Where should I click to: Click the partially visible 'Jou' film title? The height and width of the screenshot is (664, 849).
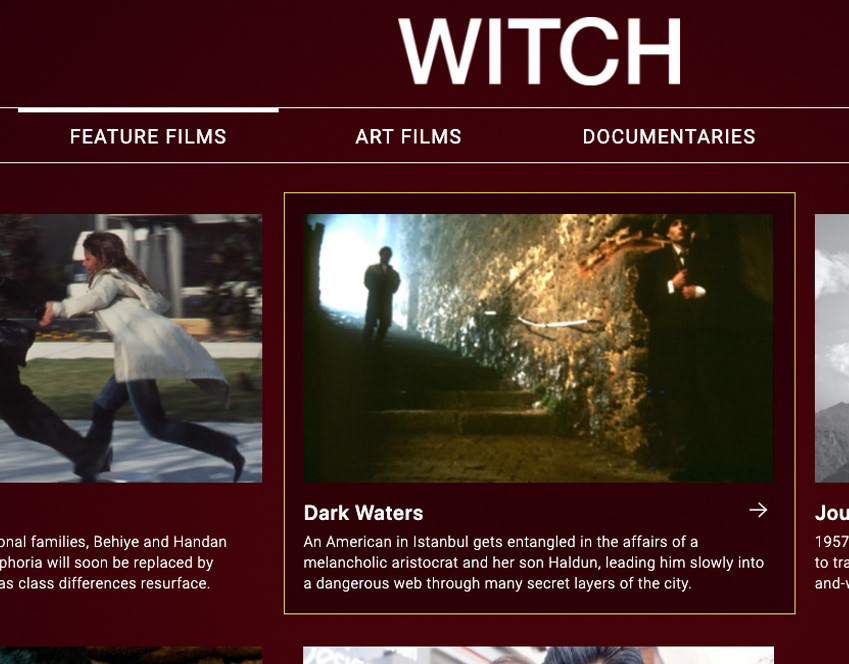click(832, 513)
